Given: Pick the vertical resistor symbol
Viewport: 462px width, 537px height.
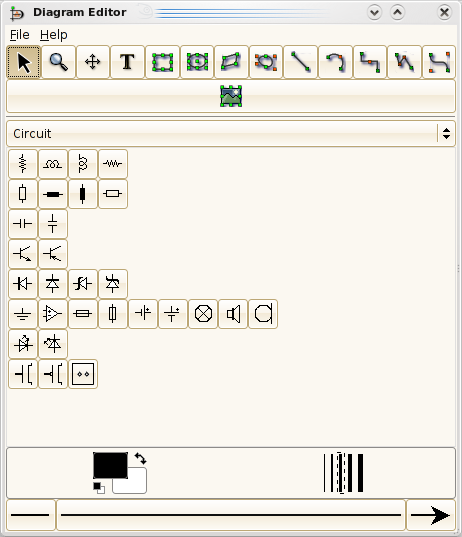Looking at the screenshot, I should (23, 164).
